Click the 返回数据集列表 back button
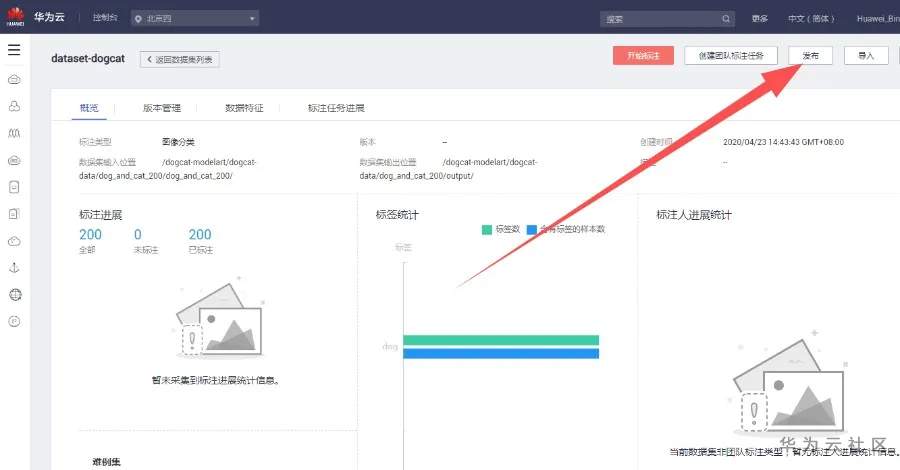Screen dimensions: 900x470 (x=180, y=59)
